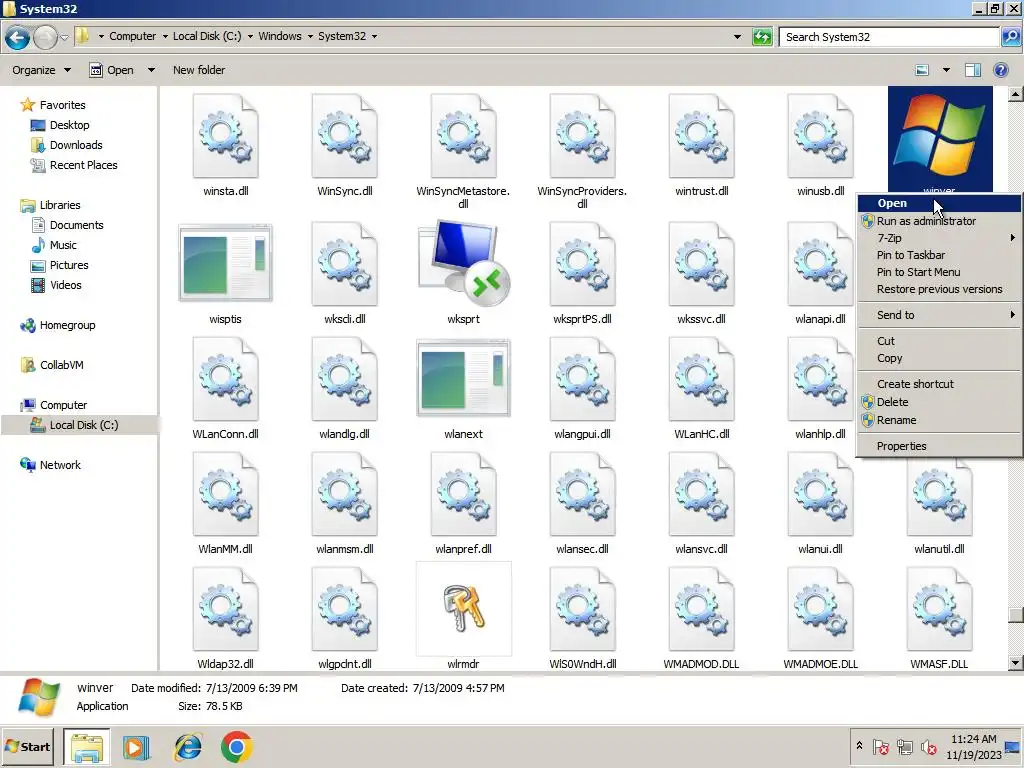Select the winusb.dll file icon
The width and height of the screenshot is (1024, 768).
click(820, 136)
